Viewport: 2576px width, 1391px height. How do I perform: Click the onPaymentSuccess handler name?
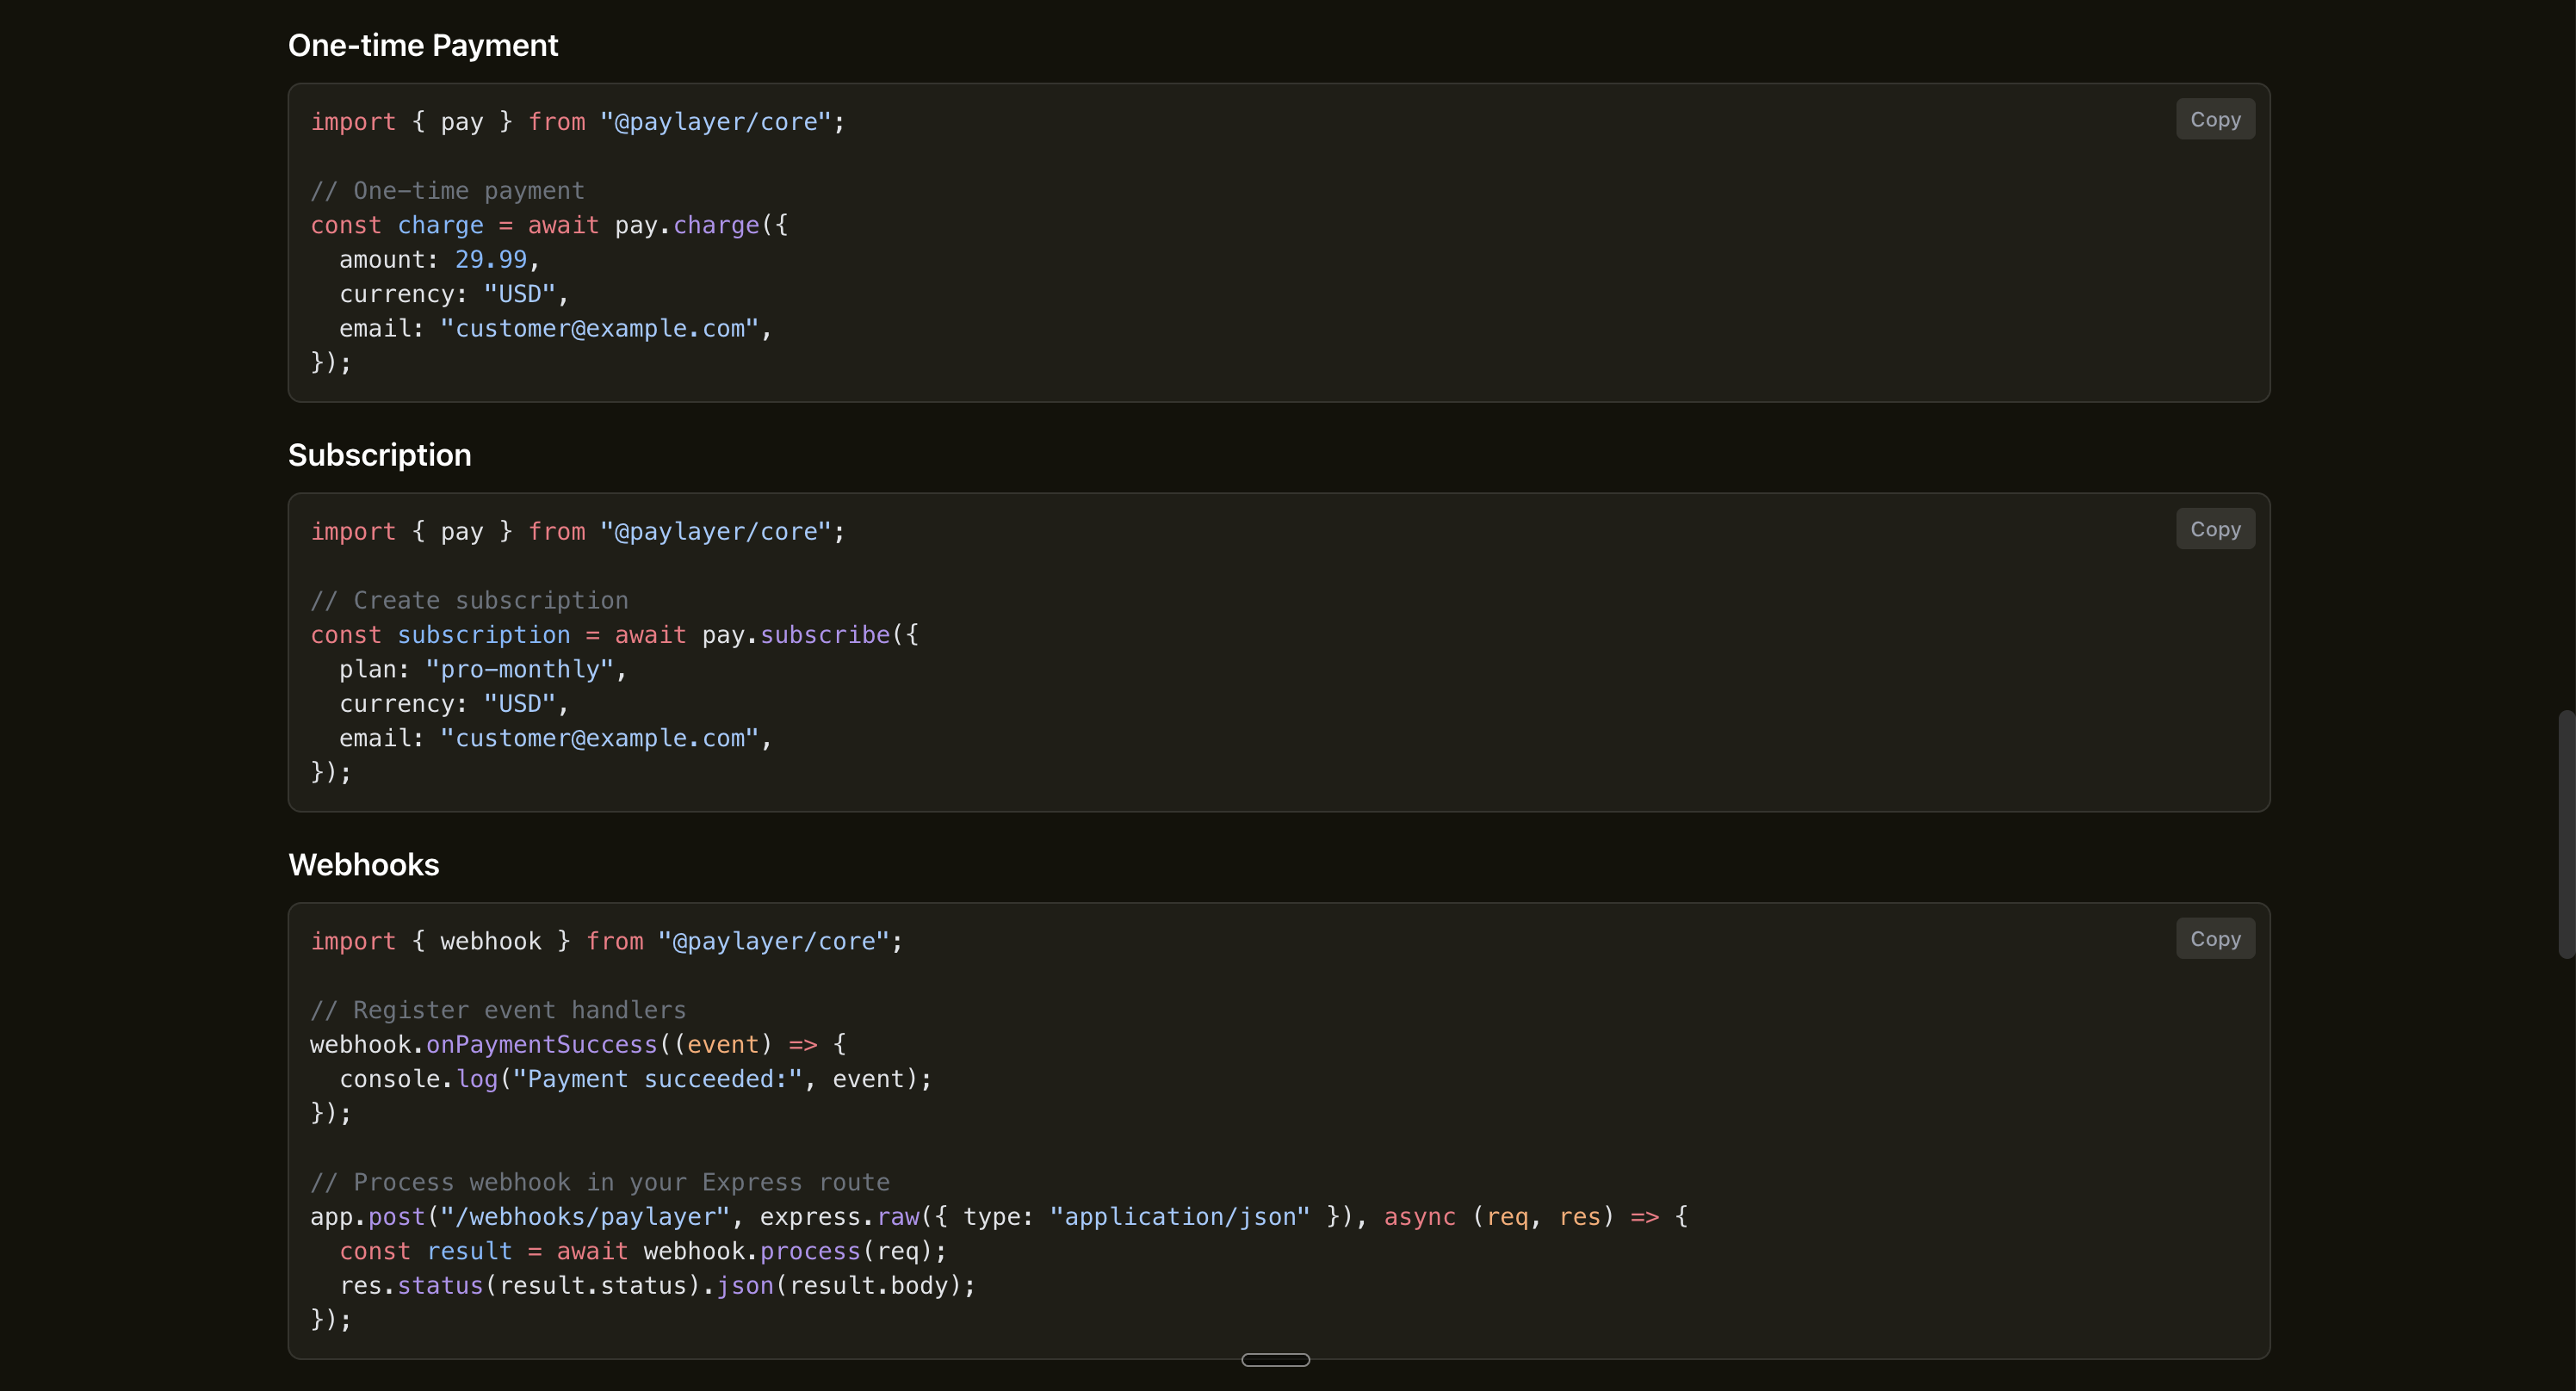tap(541, 1045)
